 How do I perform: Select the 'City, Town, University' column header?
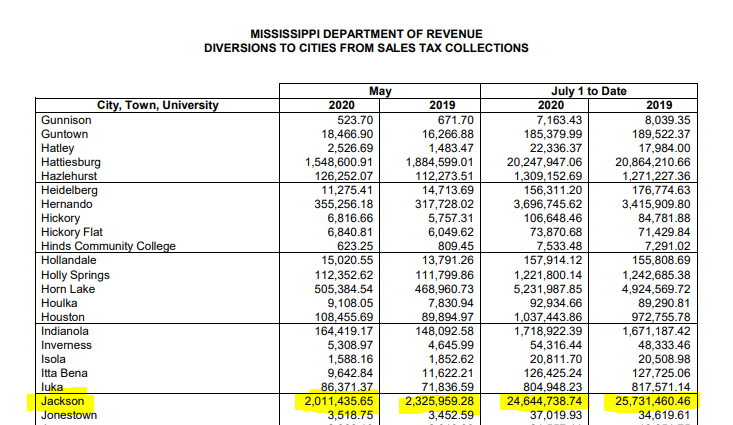159,105
